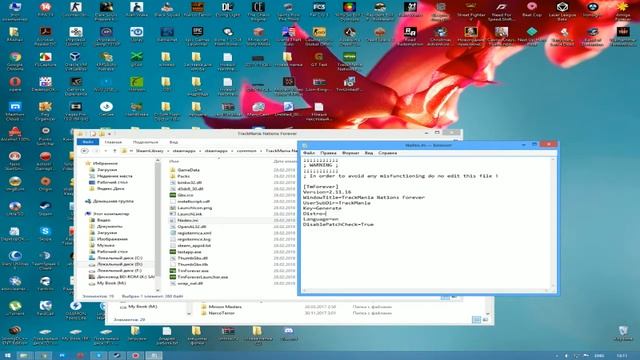Open the Windows Start button
The height and width of the screenshot is (360, 640).
[x=7, y=356]
